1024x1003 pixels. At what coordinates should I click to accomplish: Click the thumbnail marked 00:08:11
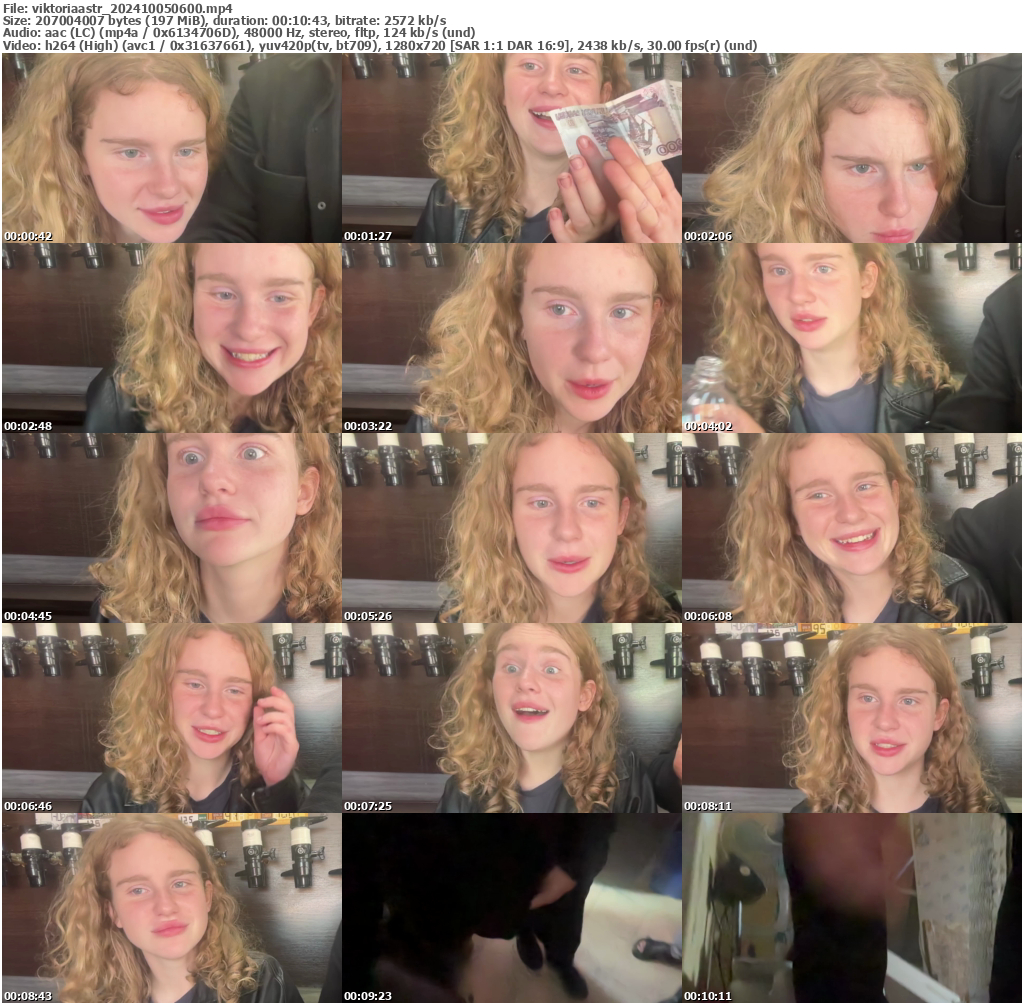(850, 717)
